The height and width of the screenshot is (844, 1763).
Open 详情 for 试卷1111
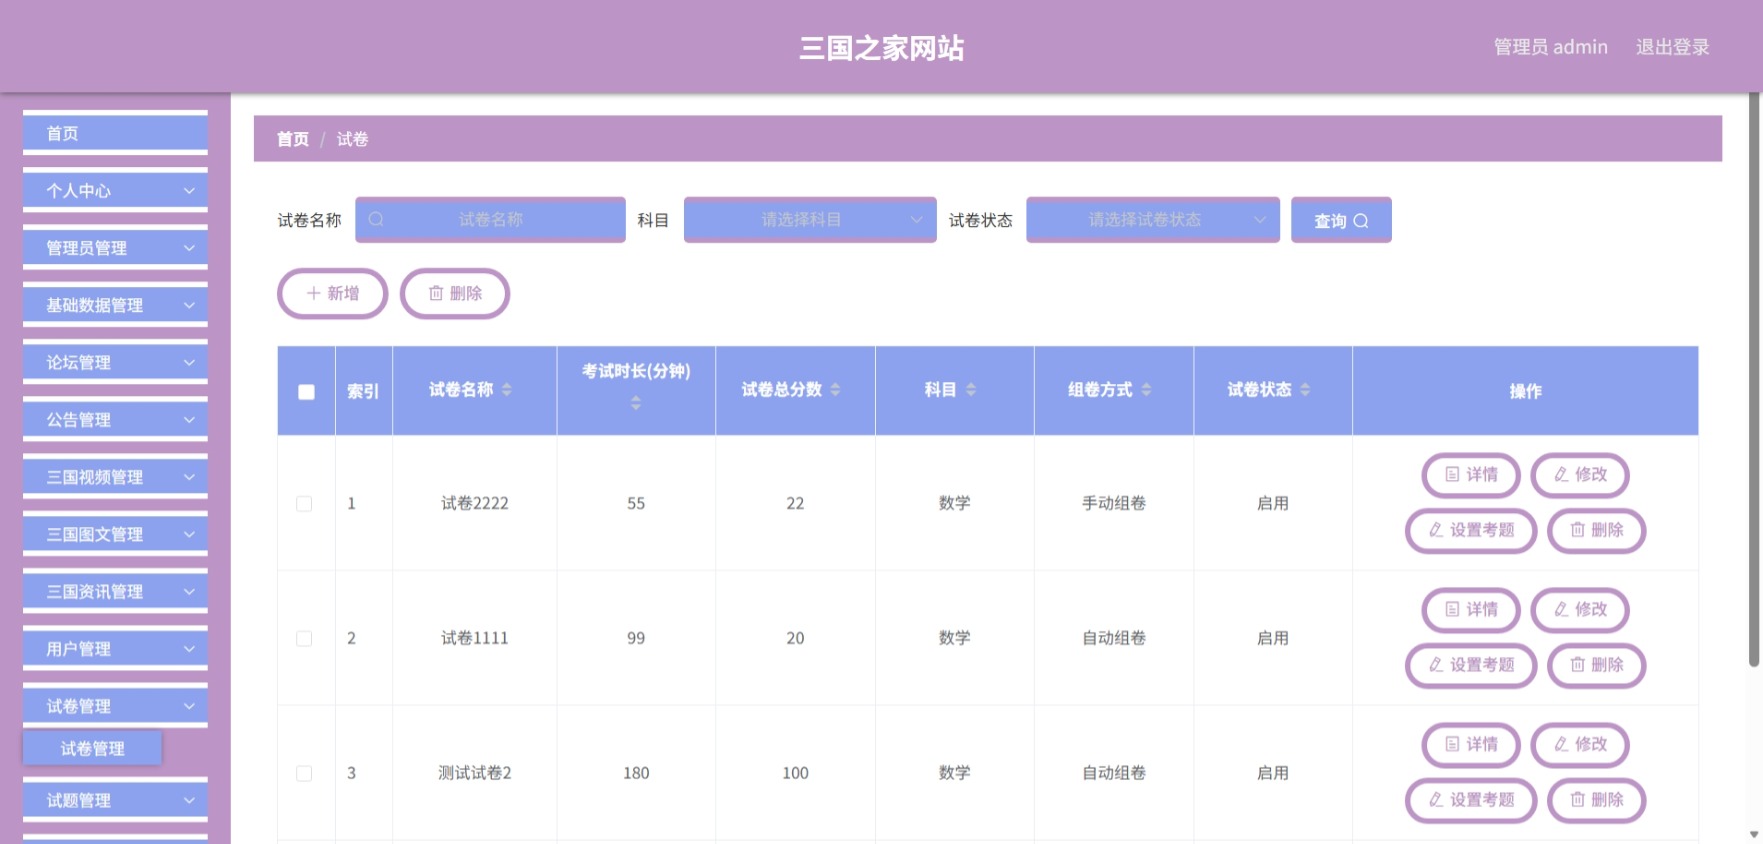pyautogui.click(x=1471, y=610)
